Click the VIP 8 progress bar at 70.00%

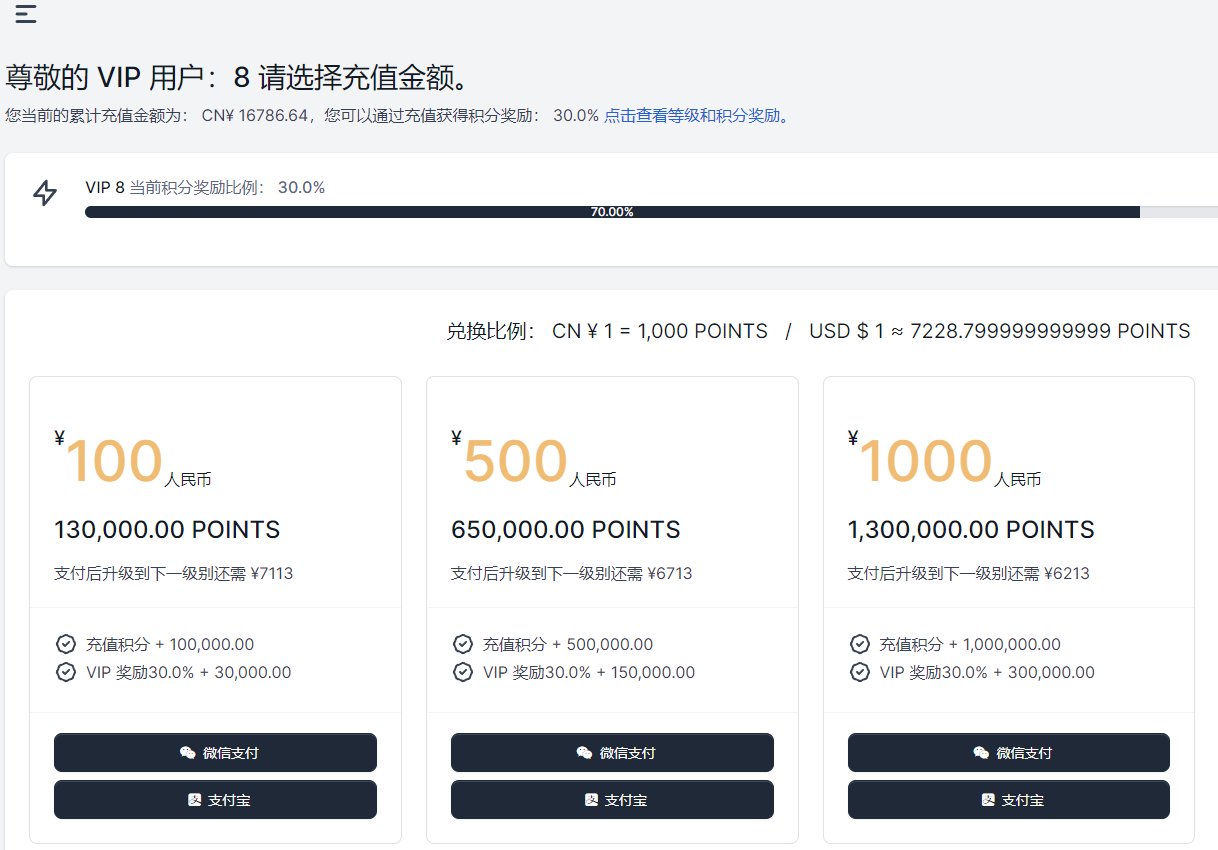point(612,212)
